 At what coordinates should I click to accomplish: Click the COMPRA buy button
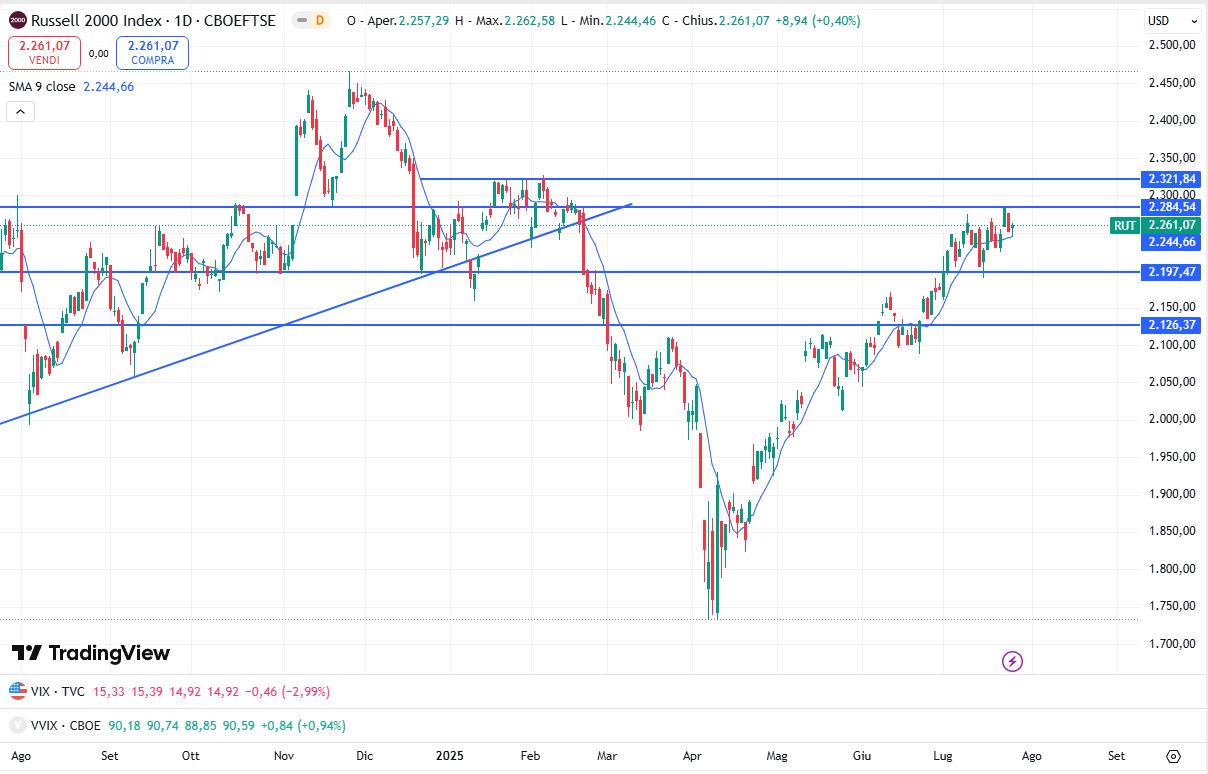(x=152, y=53)
